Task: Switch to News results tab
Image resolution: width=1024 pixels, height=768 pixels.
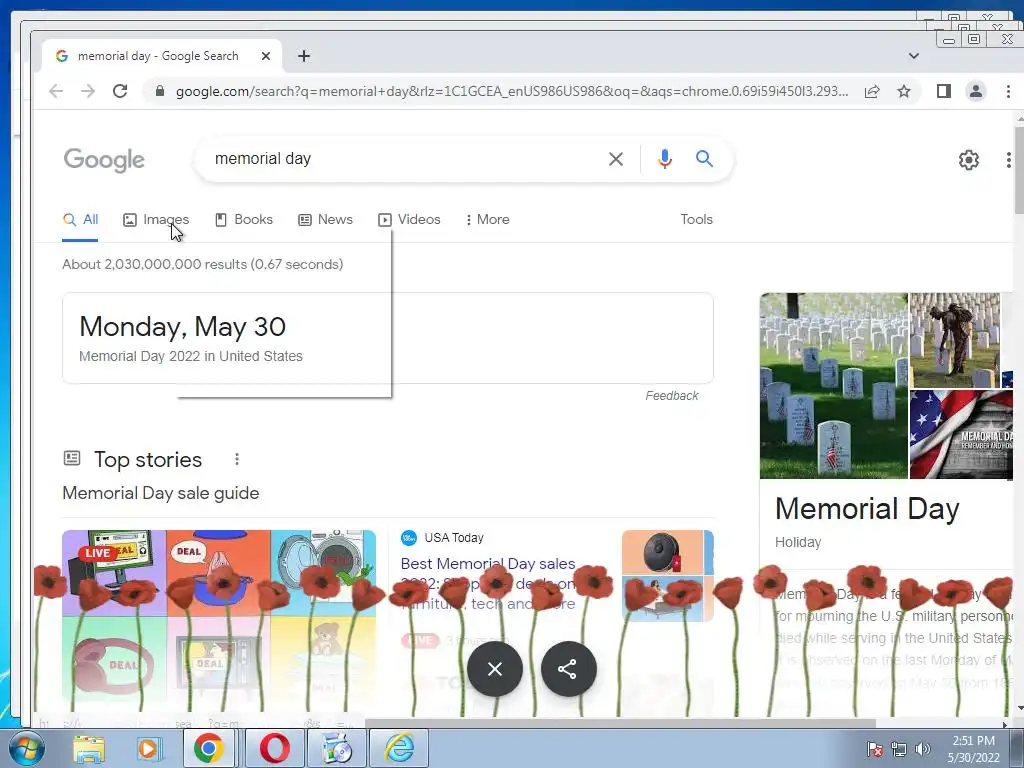Action: 325,219
